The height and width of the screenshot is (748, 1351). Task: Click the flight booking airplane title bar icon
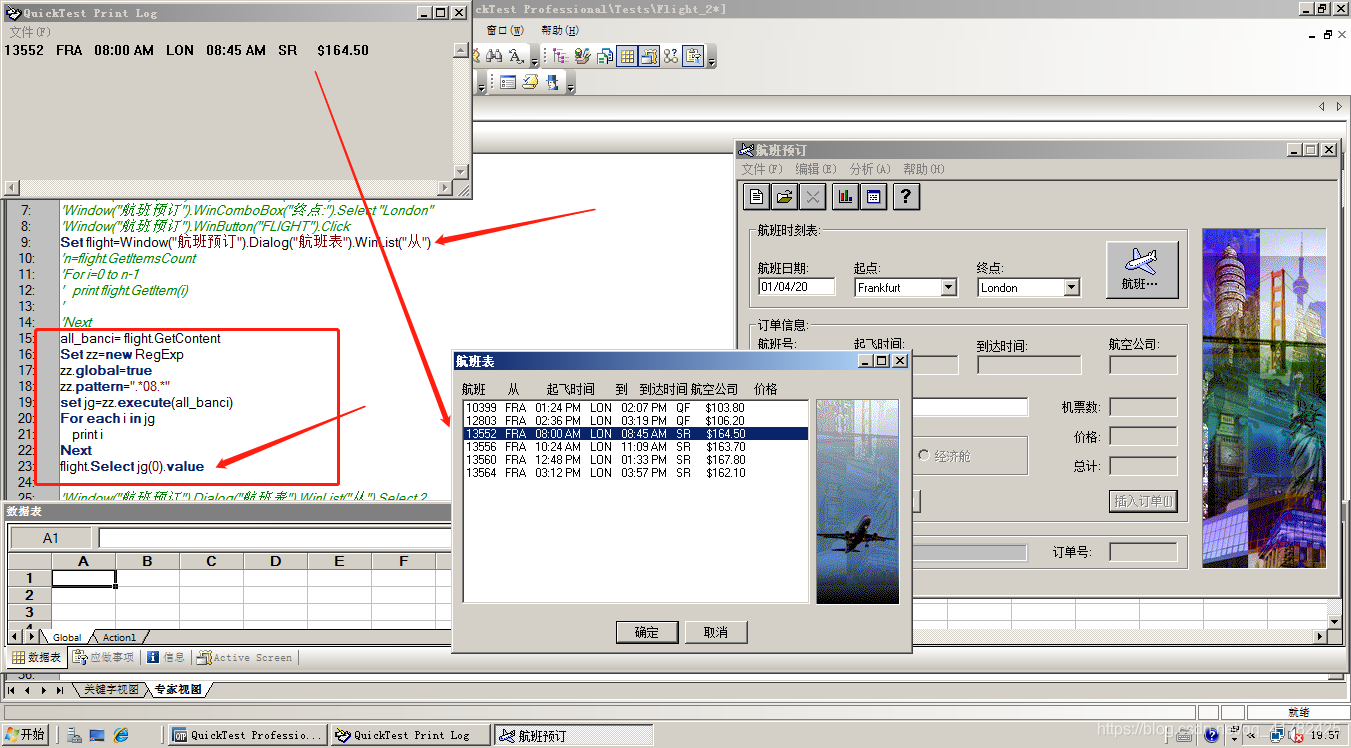746,150
